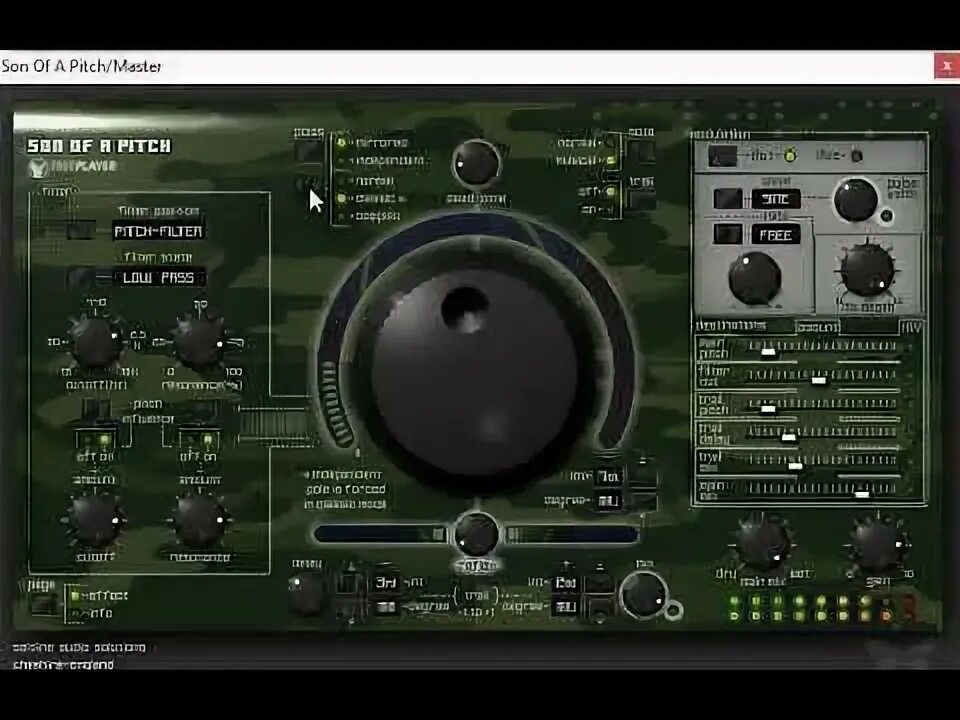Click the knob right of the SINE display
This screenshot has height=720, width=960.
[856, 200]
